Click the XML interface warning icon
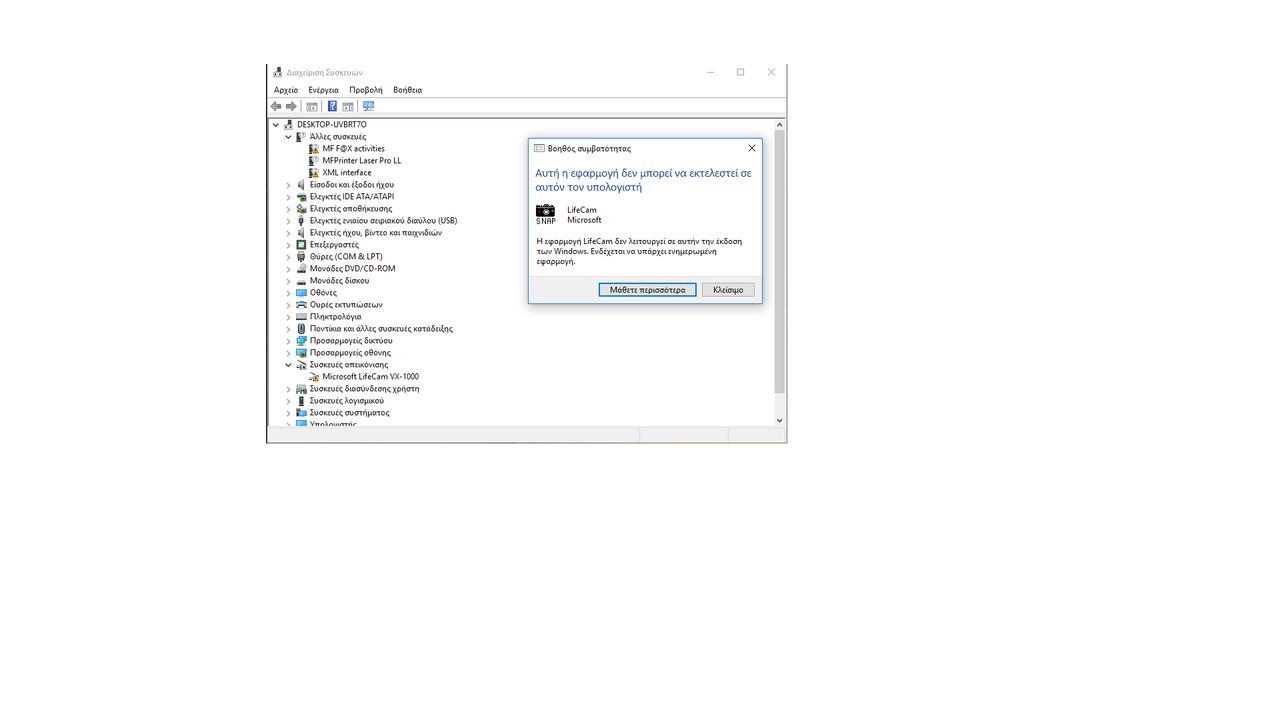Screen dimensions: 1280x720 [314, 173]
